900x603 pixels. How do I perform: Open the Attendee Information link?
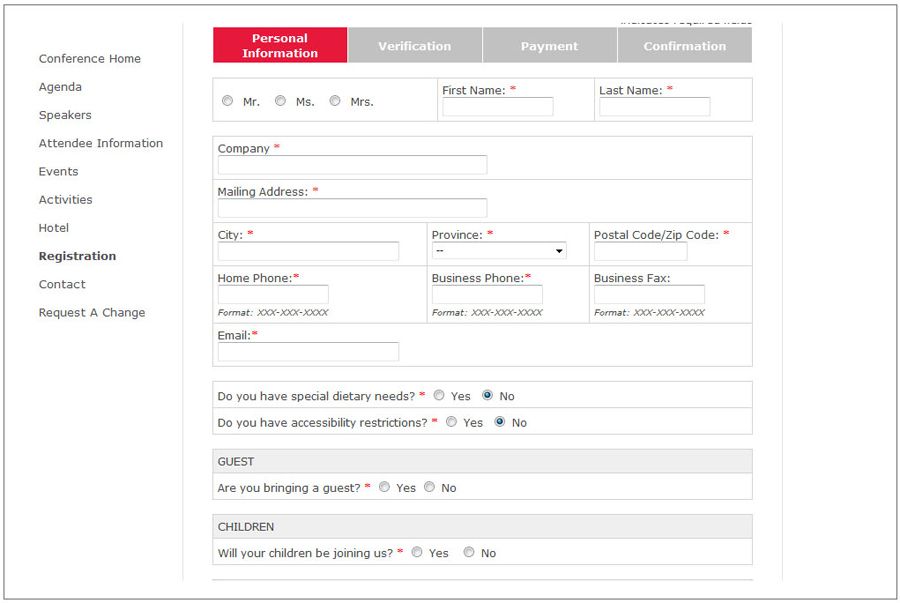point(101,143)
